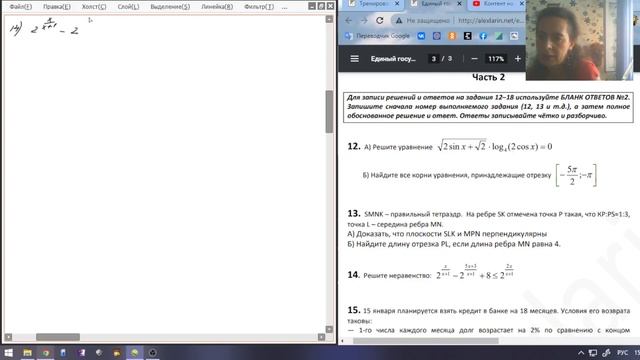Open Chrome from the taskbar
The image size is (640, 360).
pos(46,353)
